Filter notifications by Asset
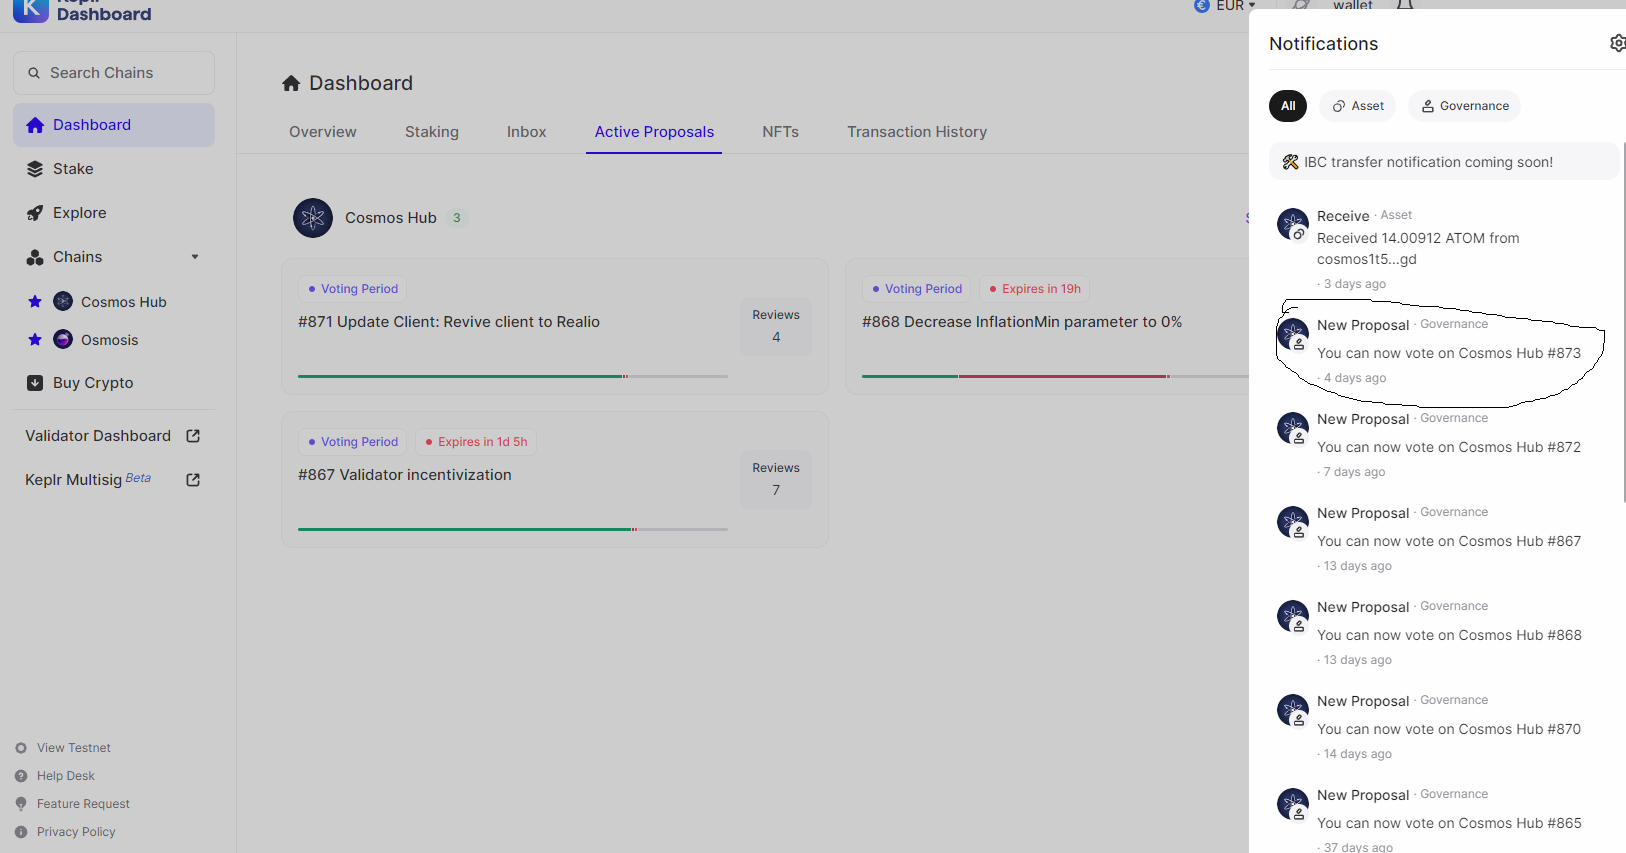The height and width of the screenshot is (853, 1626). click(x=1358, y=106)
